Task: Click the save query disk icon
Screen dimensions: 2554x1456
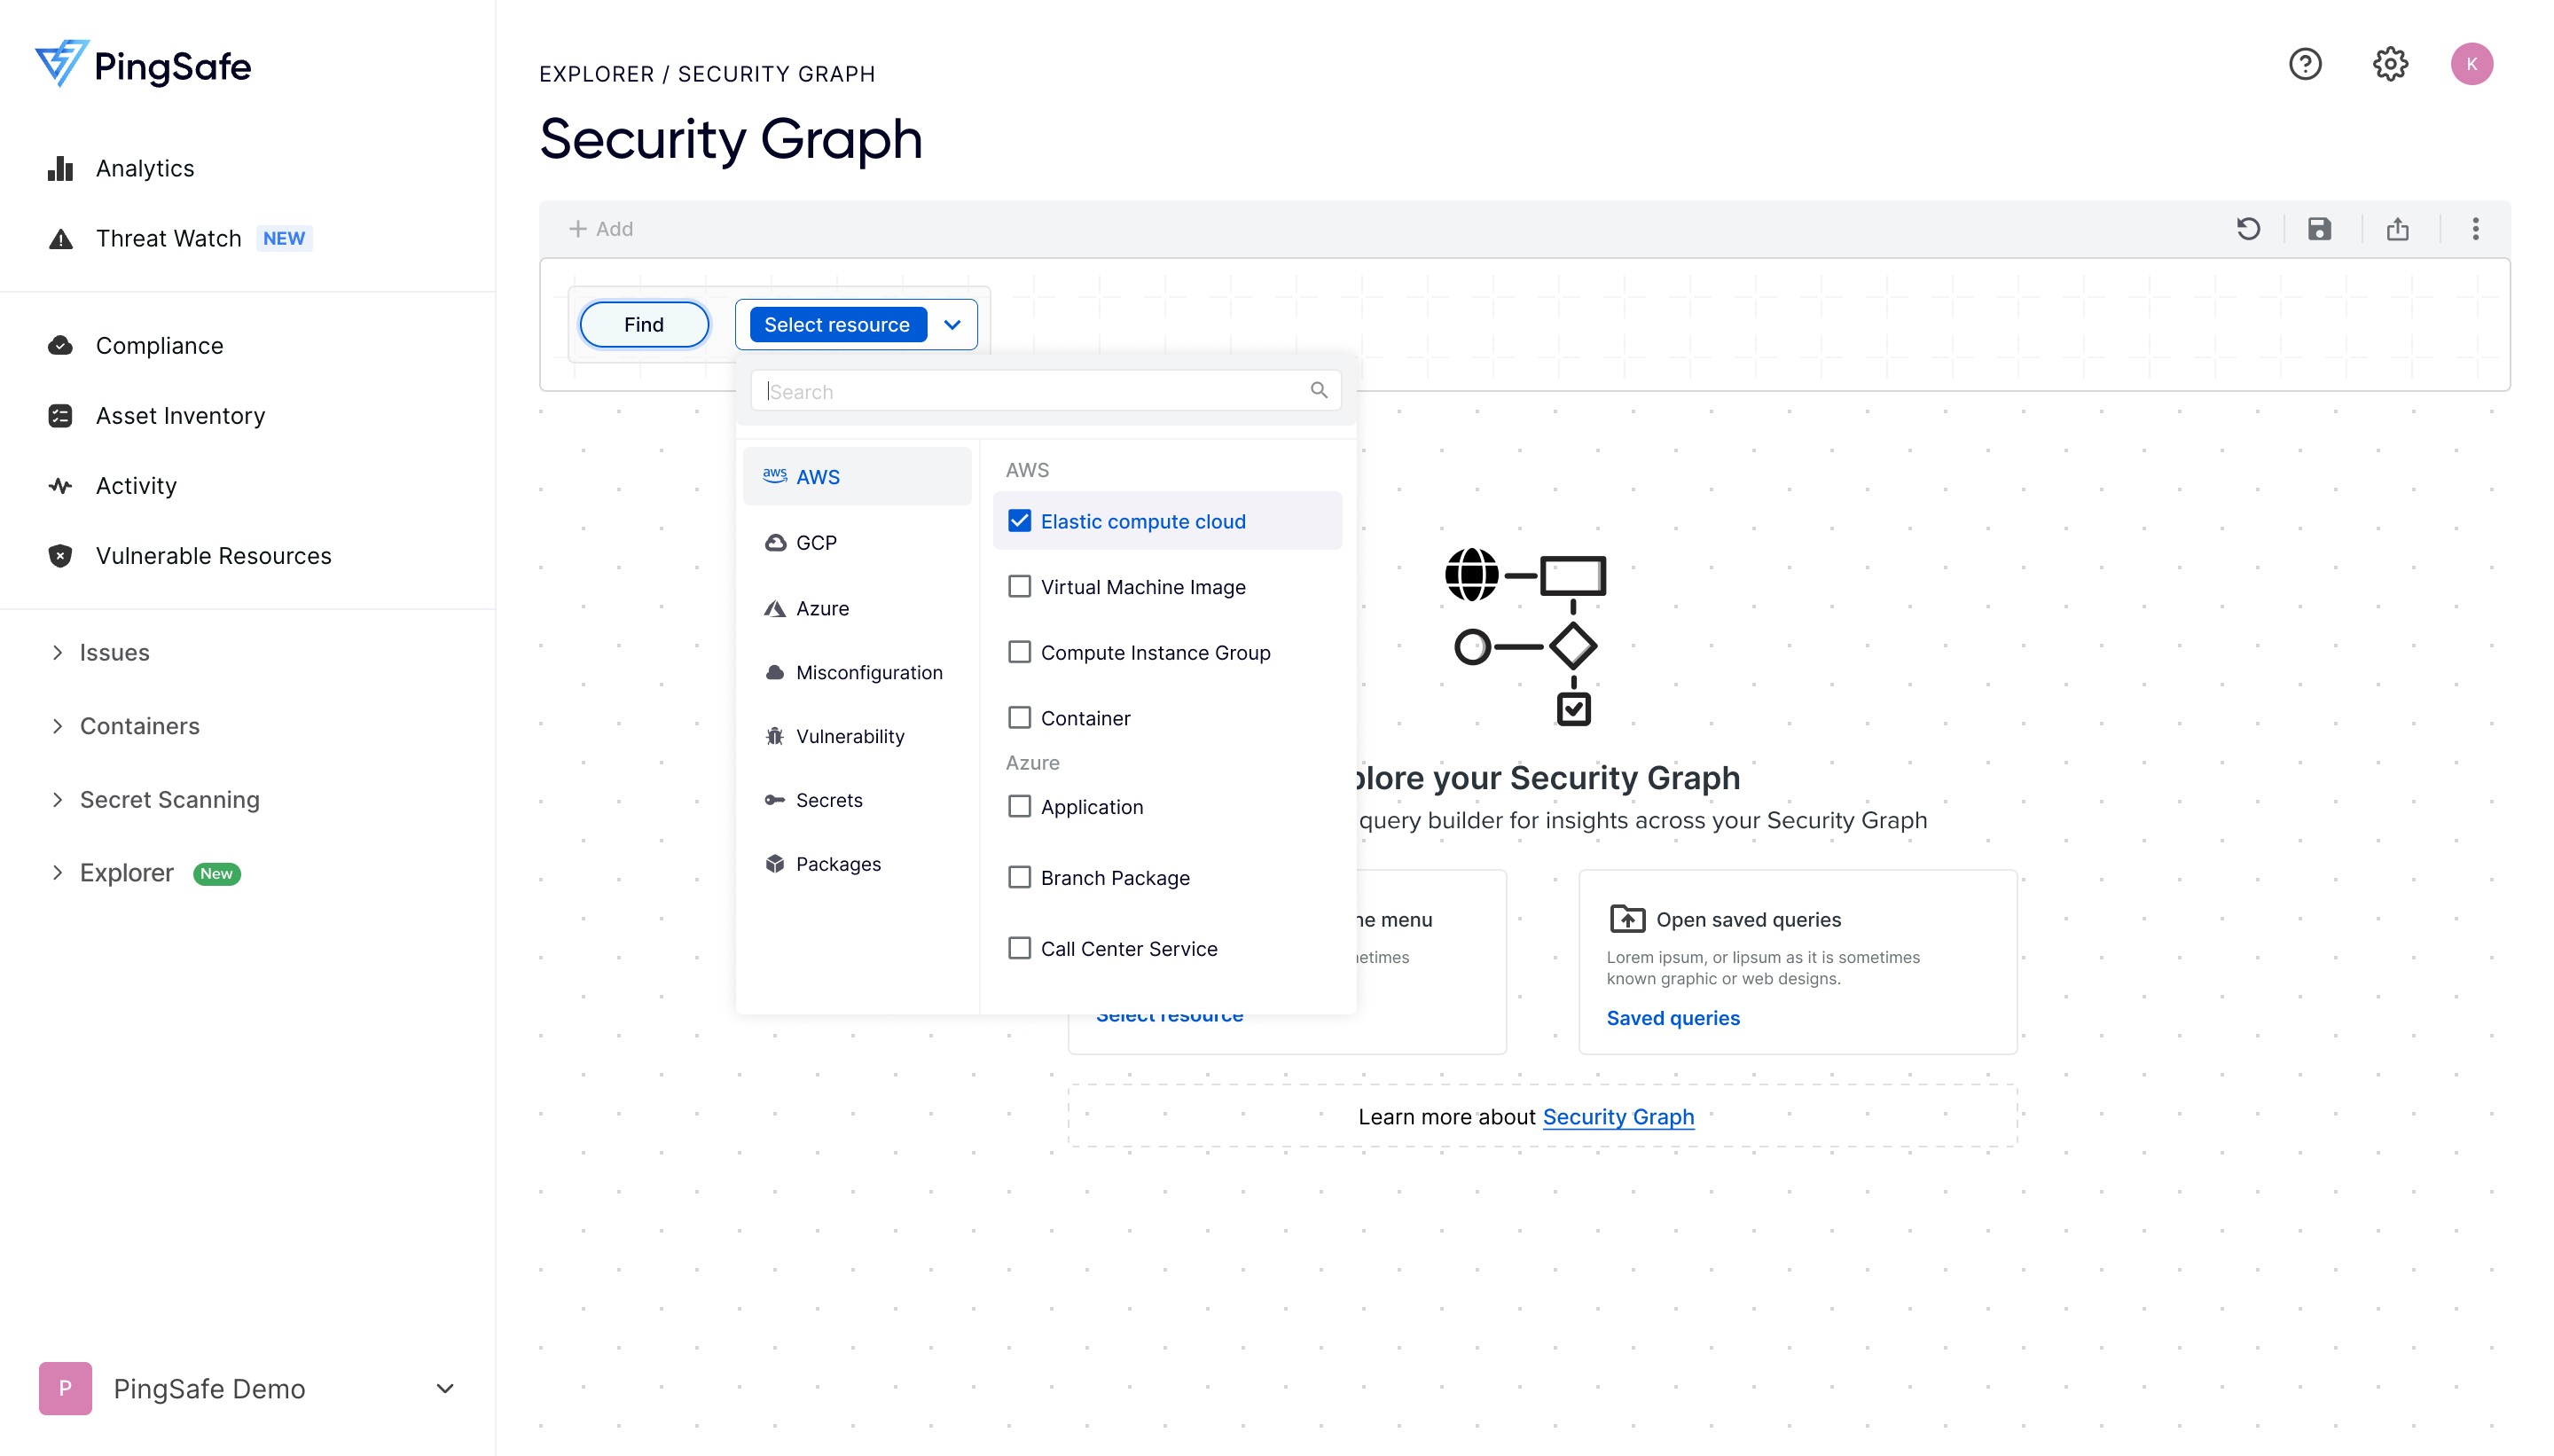Action: point(2318,229)
